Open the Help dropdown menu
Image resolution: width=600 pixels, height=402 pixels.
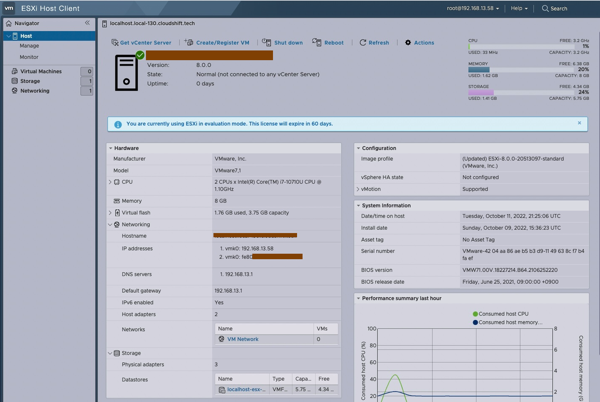tap(519, 8)
